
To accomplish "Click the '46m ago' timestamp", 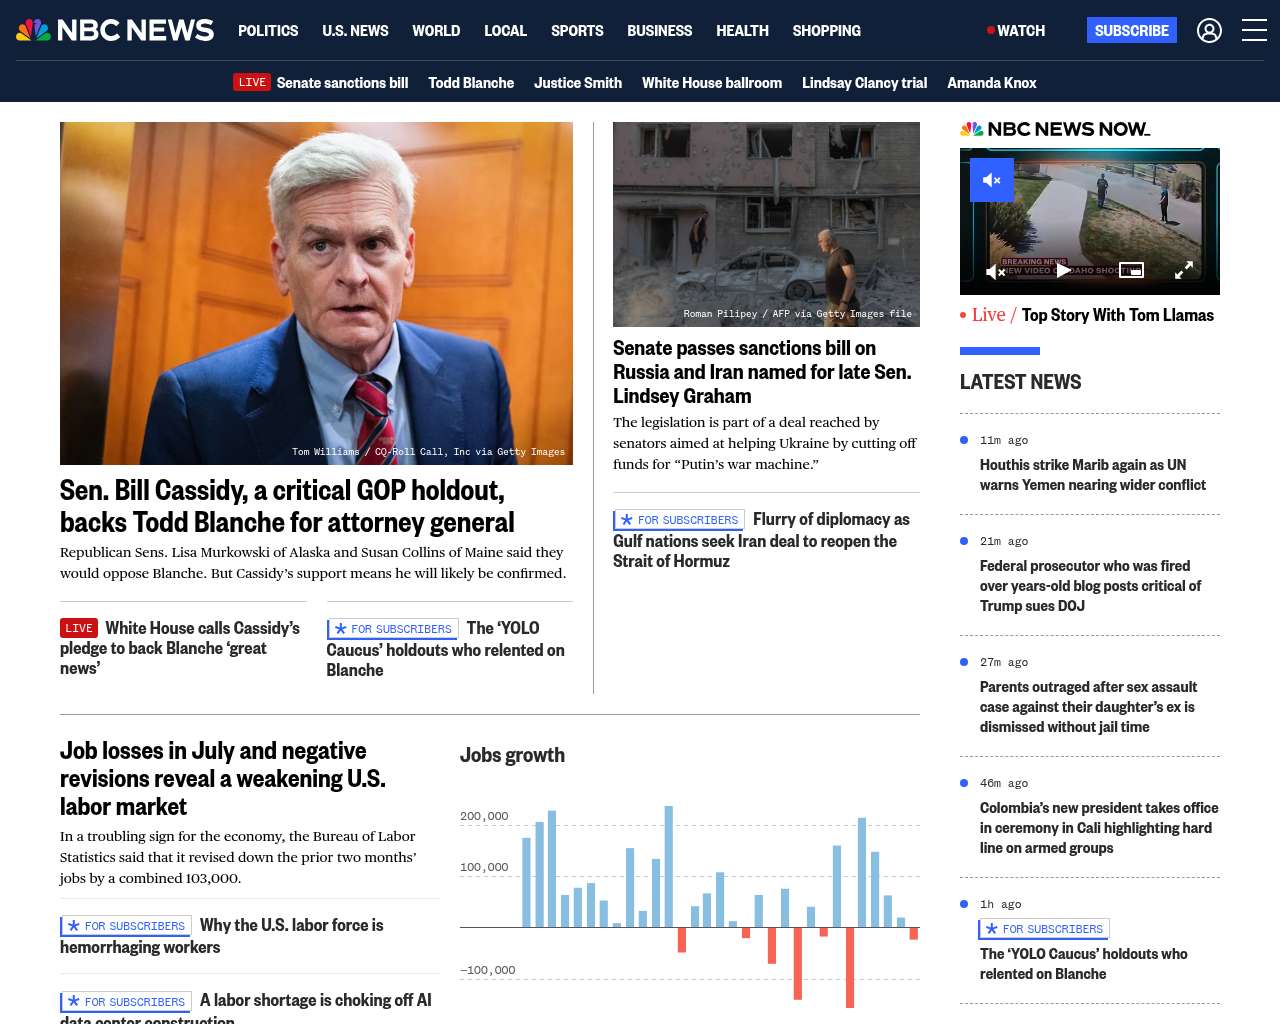I will pos(1004,783).
